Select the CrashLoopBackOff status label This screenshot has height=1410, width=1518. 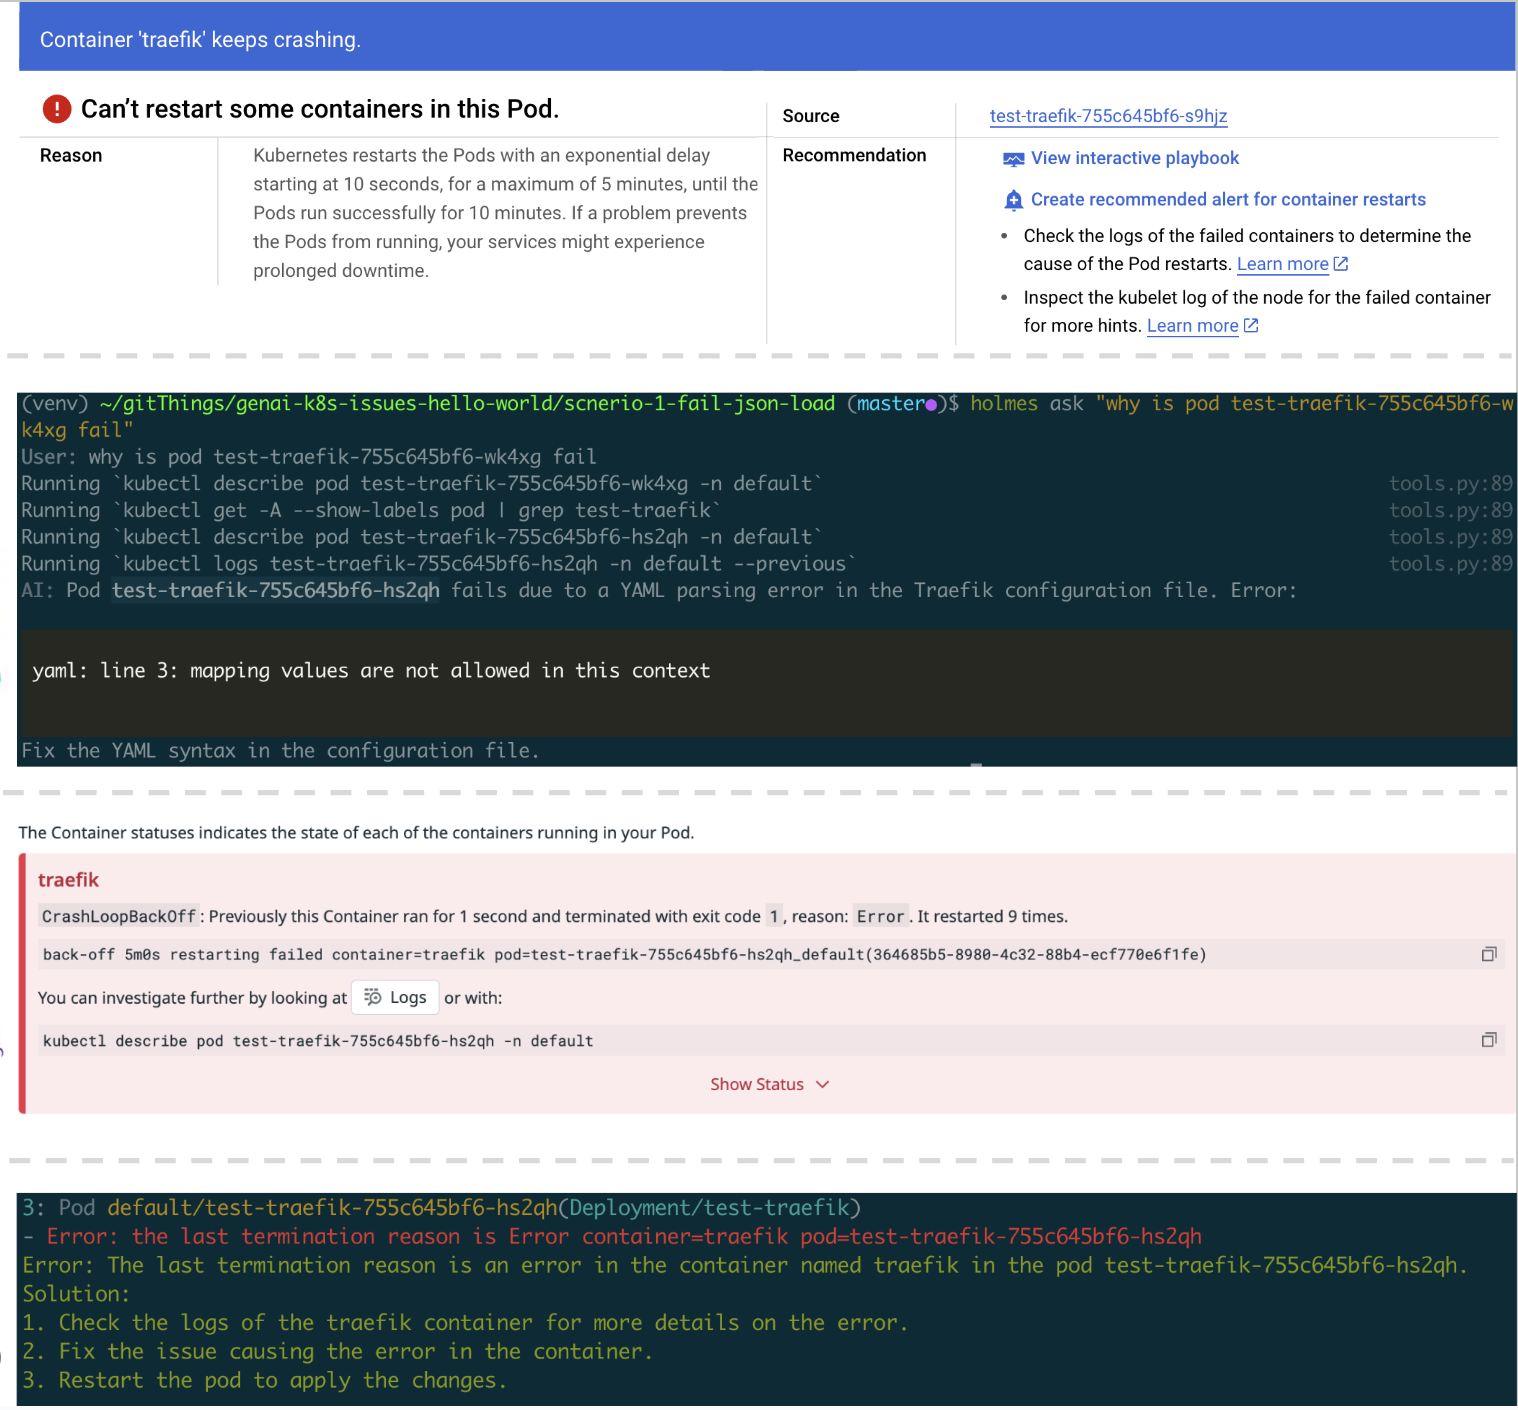[x=119, y=916]
